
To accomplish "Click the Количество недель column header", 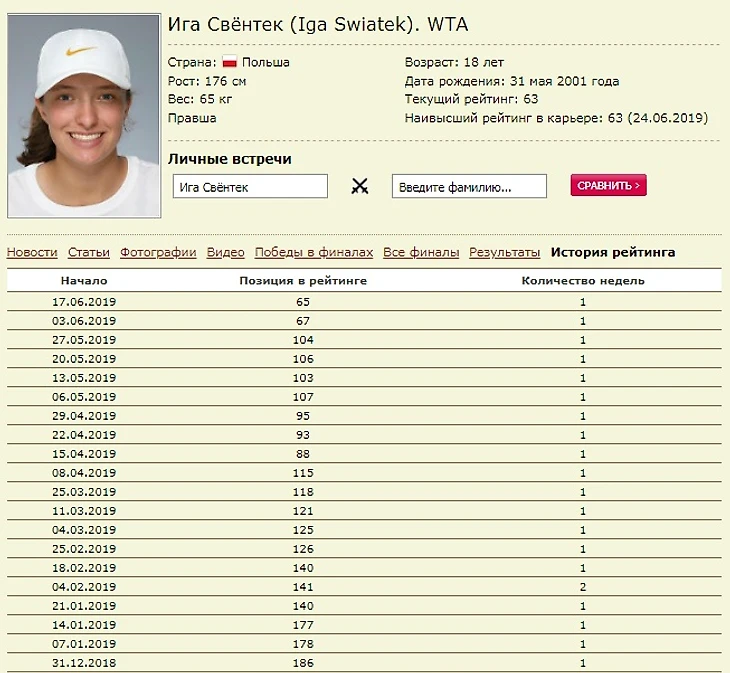I will 583,281.
